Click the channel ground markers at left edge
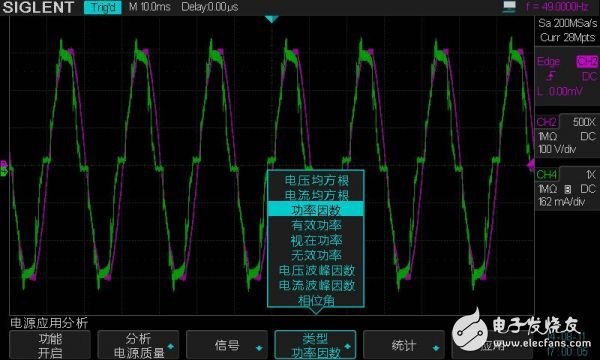 pyautogui.click(x=4, y=168)
